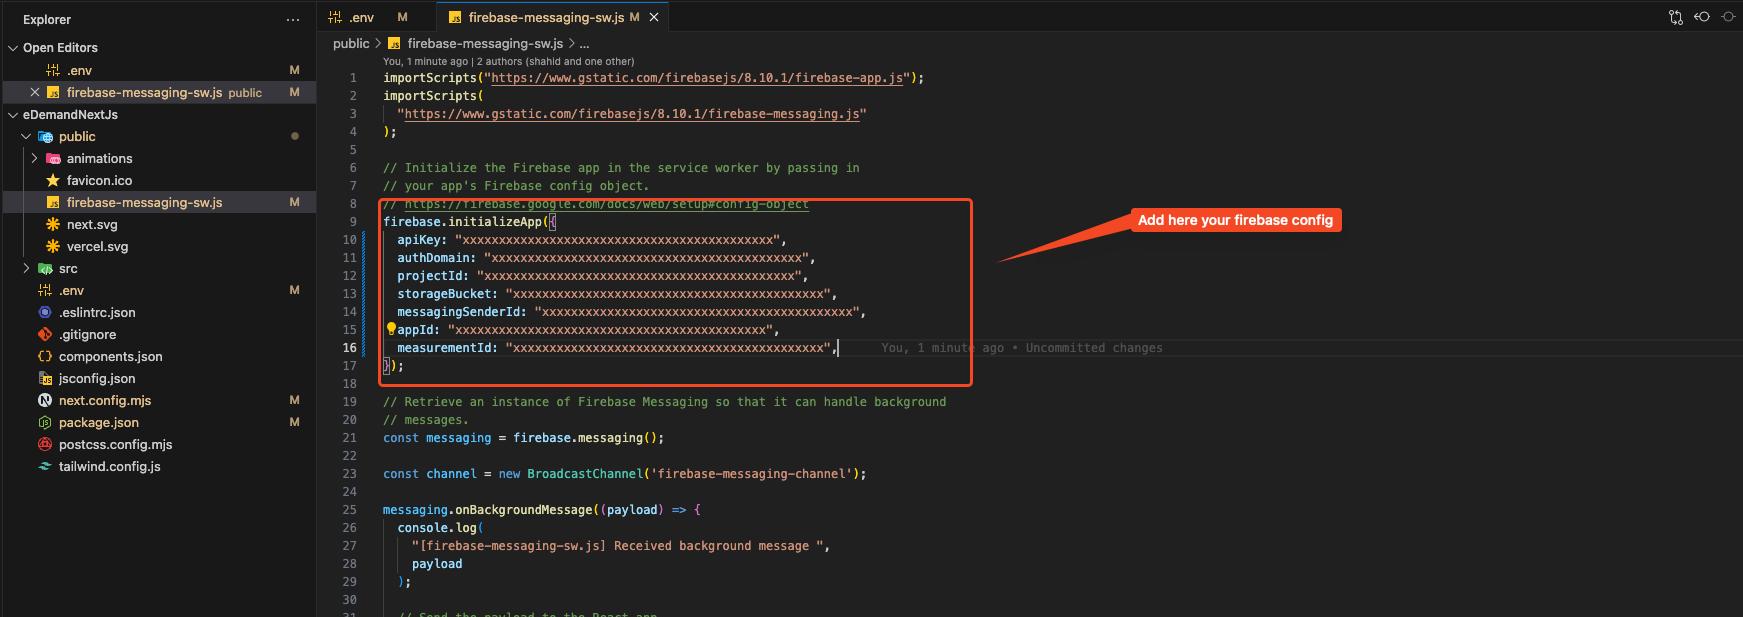Click the jsconfig.json file icon
Image resolution: width=1743 pixels, height=617 pixels.
click(45, 378)
